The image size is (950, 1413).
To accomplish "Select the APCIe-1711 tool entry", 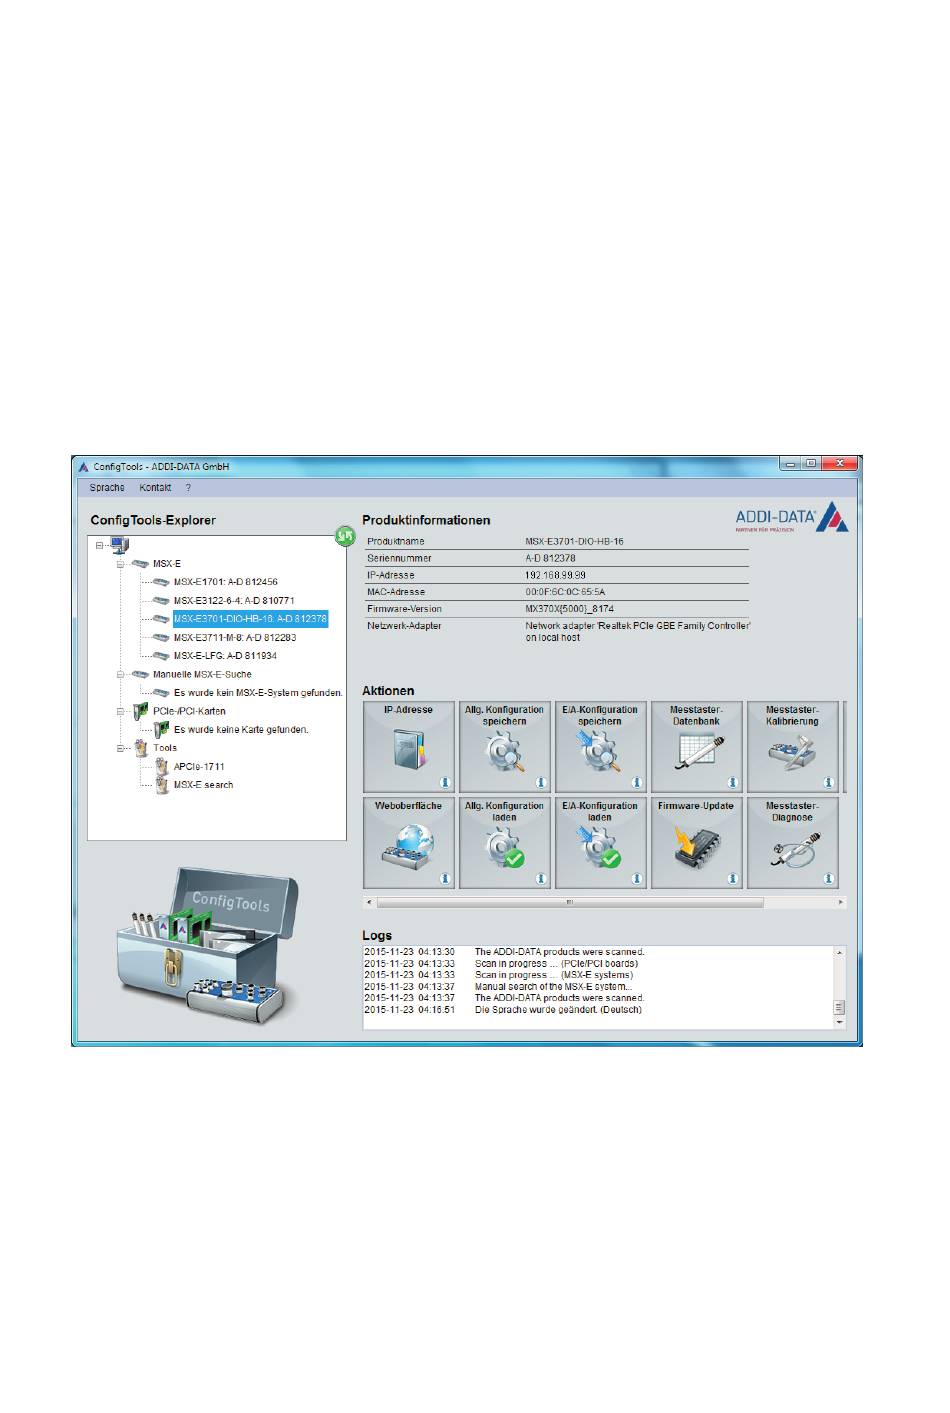I will (199, 767).
